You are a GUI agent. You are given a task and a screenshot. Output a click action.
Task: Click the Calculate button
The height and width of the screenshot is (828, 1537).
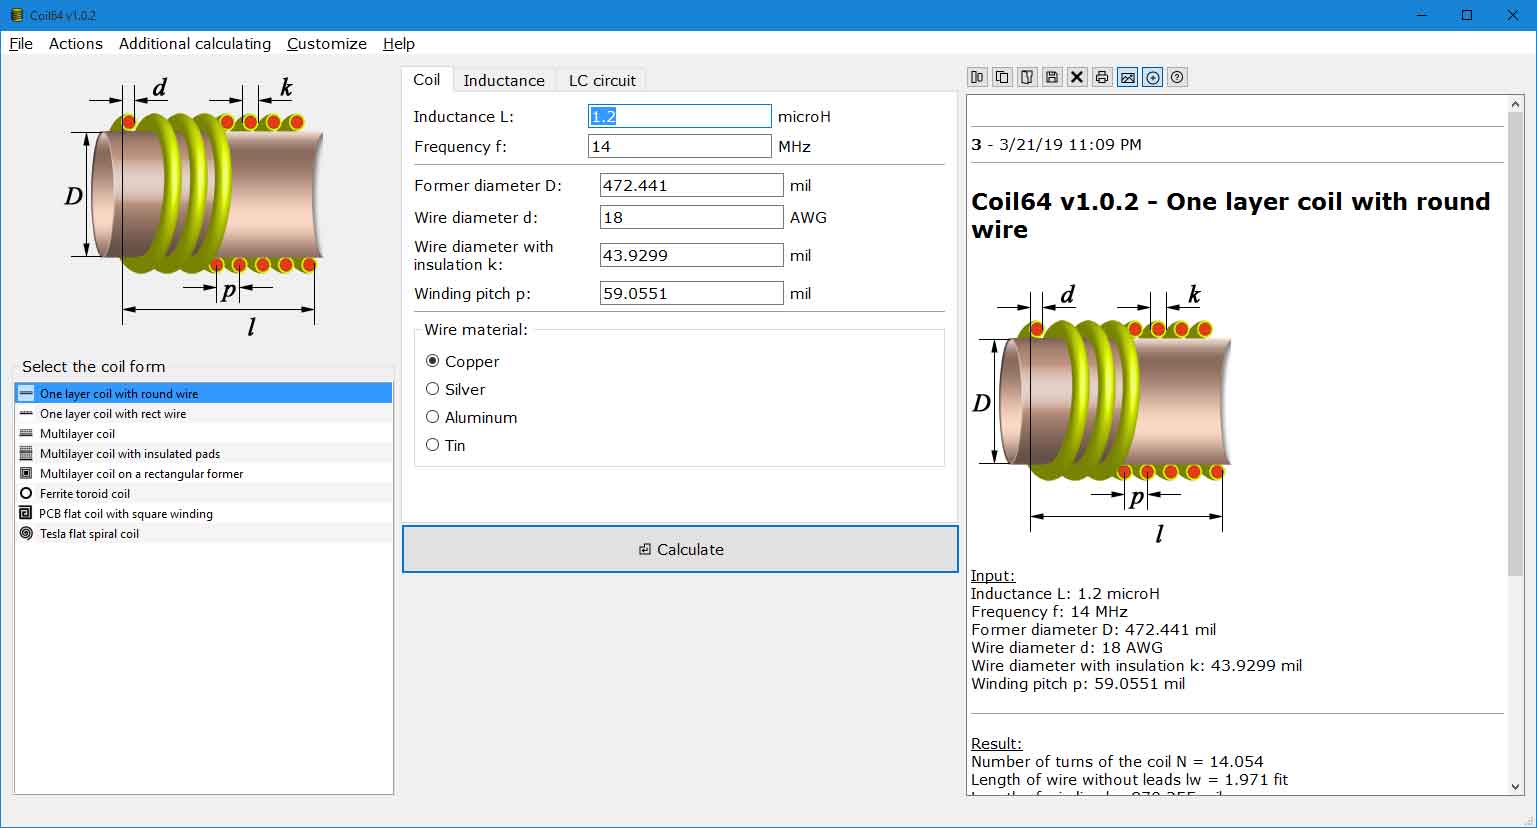click(x=680, y=549)
